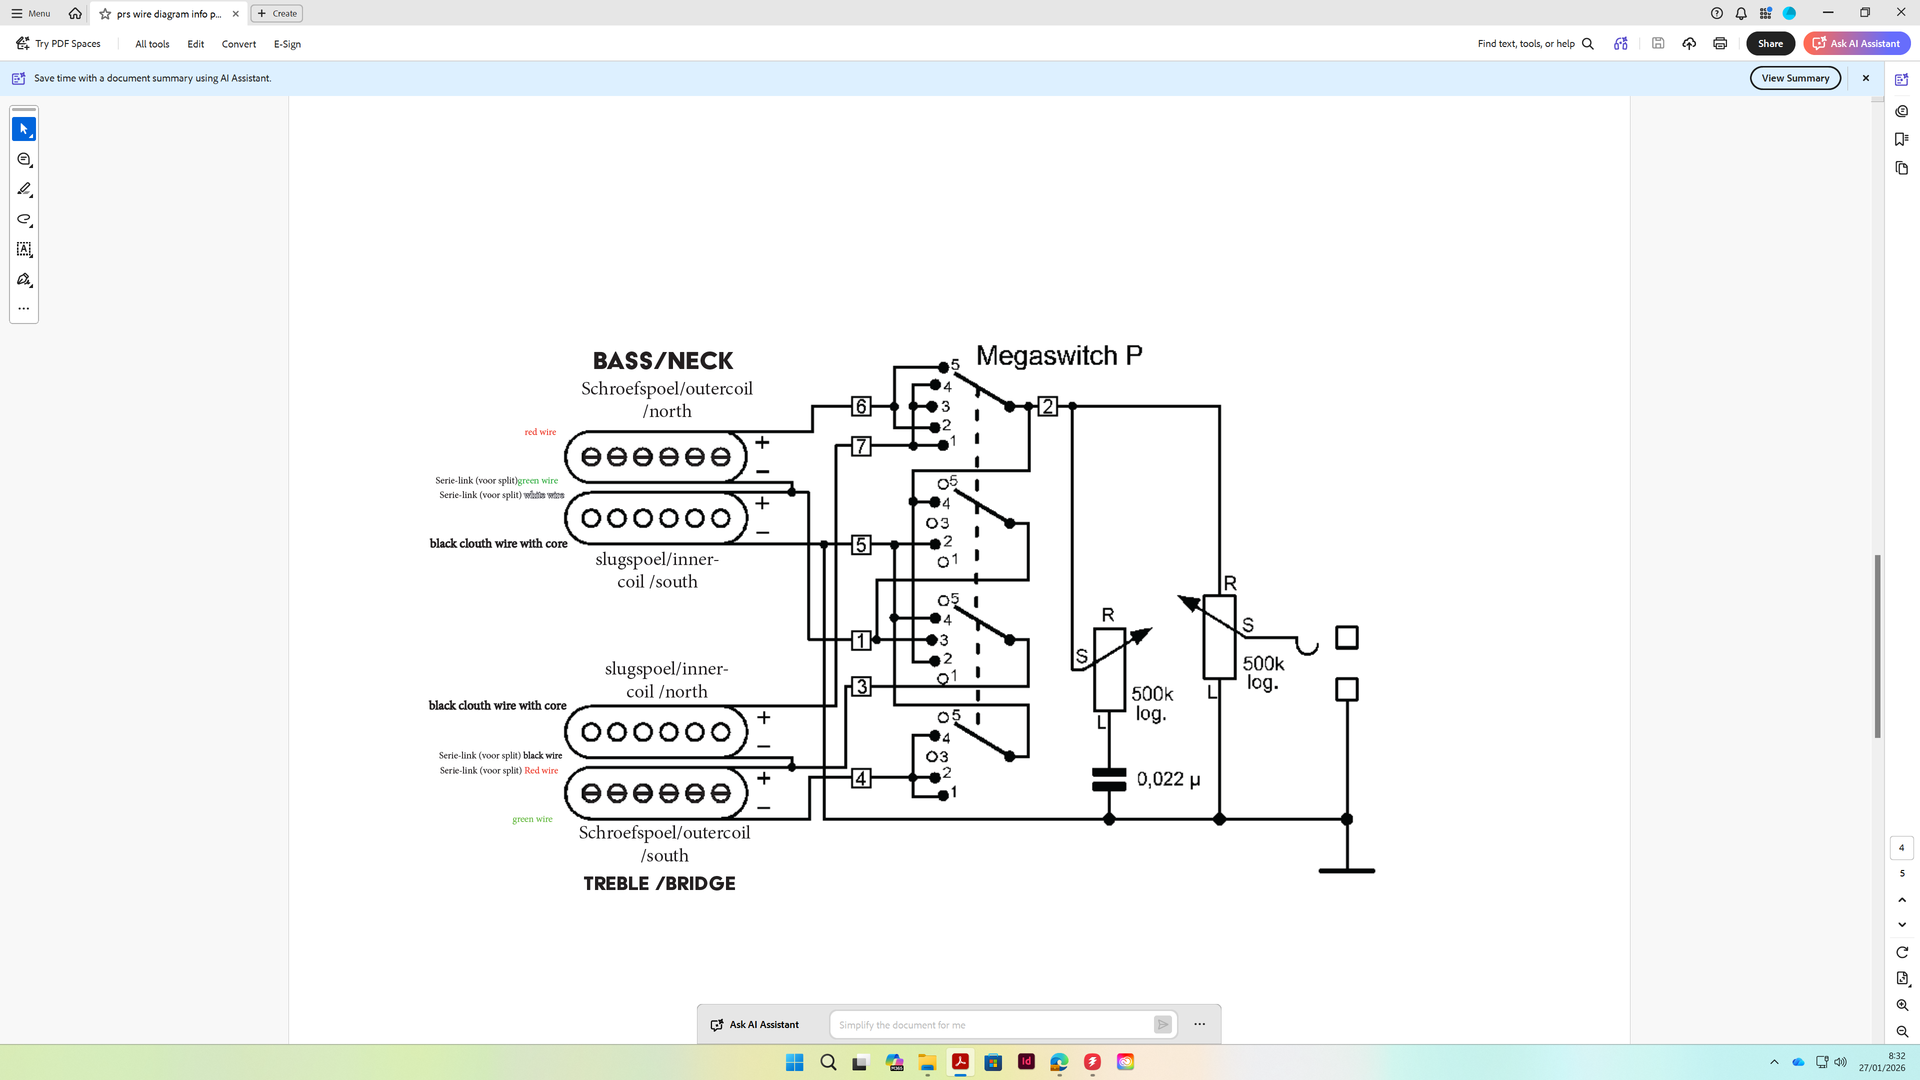
Task: Dismiss the AI summary banner
Action: click(x=1865, y=78)
